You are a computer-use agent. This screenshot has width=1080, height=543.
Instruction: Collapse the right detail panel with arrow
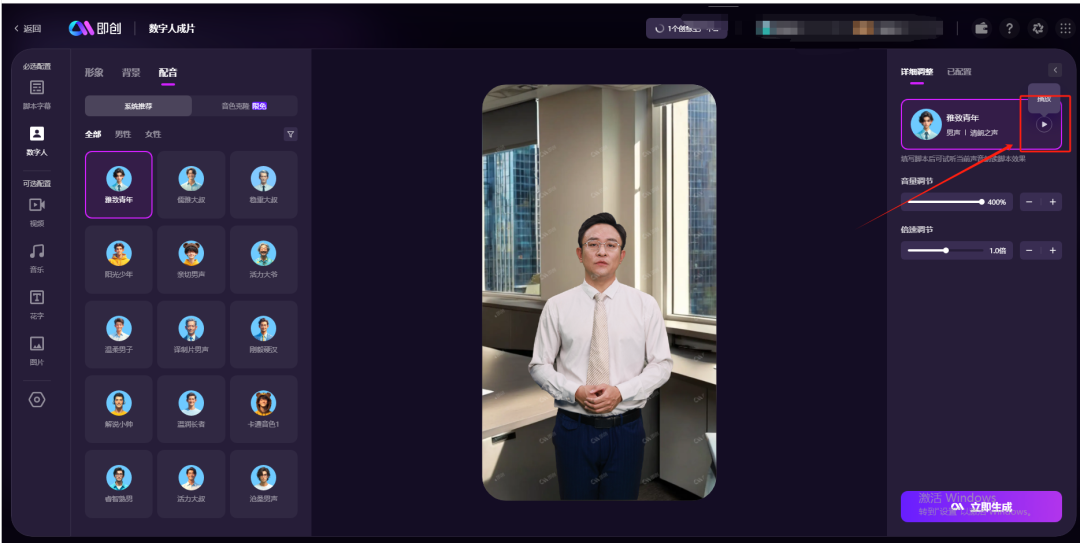[1054, 70]
